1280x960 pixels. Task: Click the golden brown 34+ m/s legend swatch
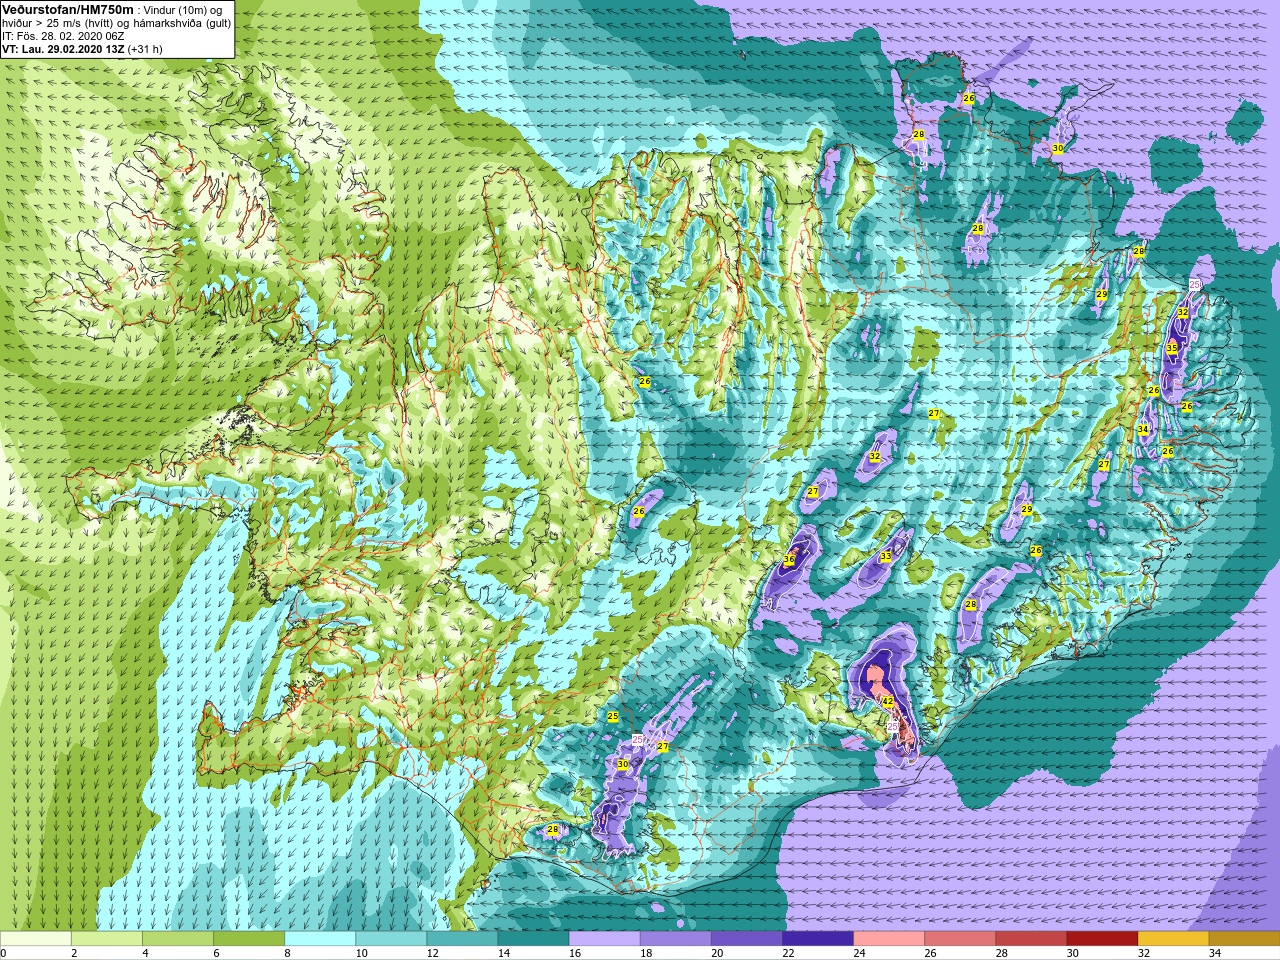click(1243, 939)
